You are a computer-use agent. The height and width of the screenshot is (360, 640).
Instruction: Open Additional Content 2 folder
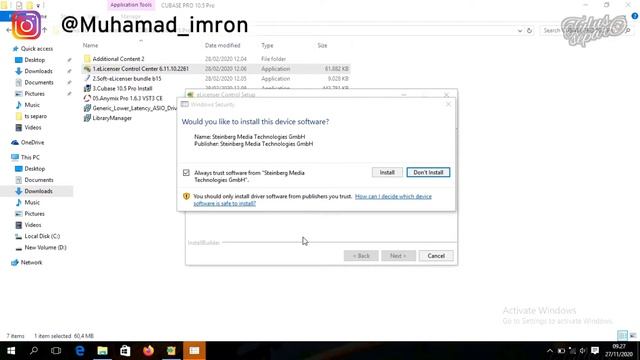118,59
